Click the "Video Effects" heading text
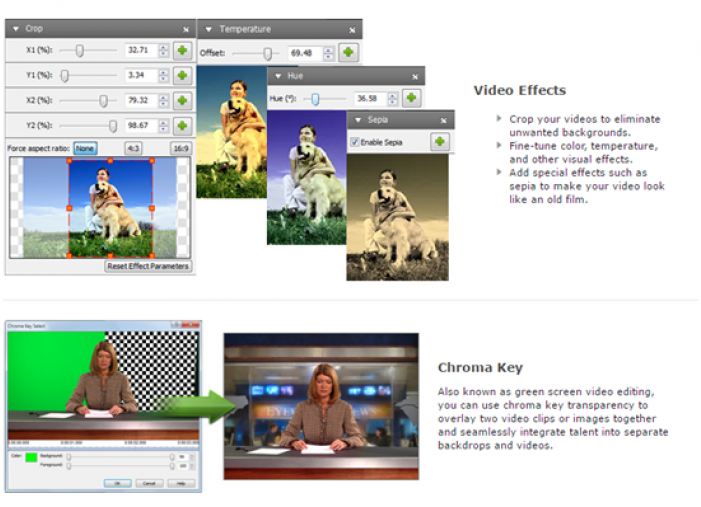701x507 pixels. 519,90
